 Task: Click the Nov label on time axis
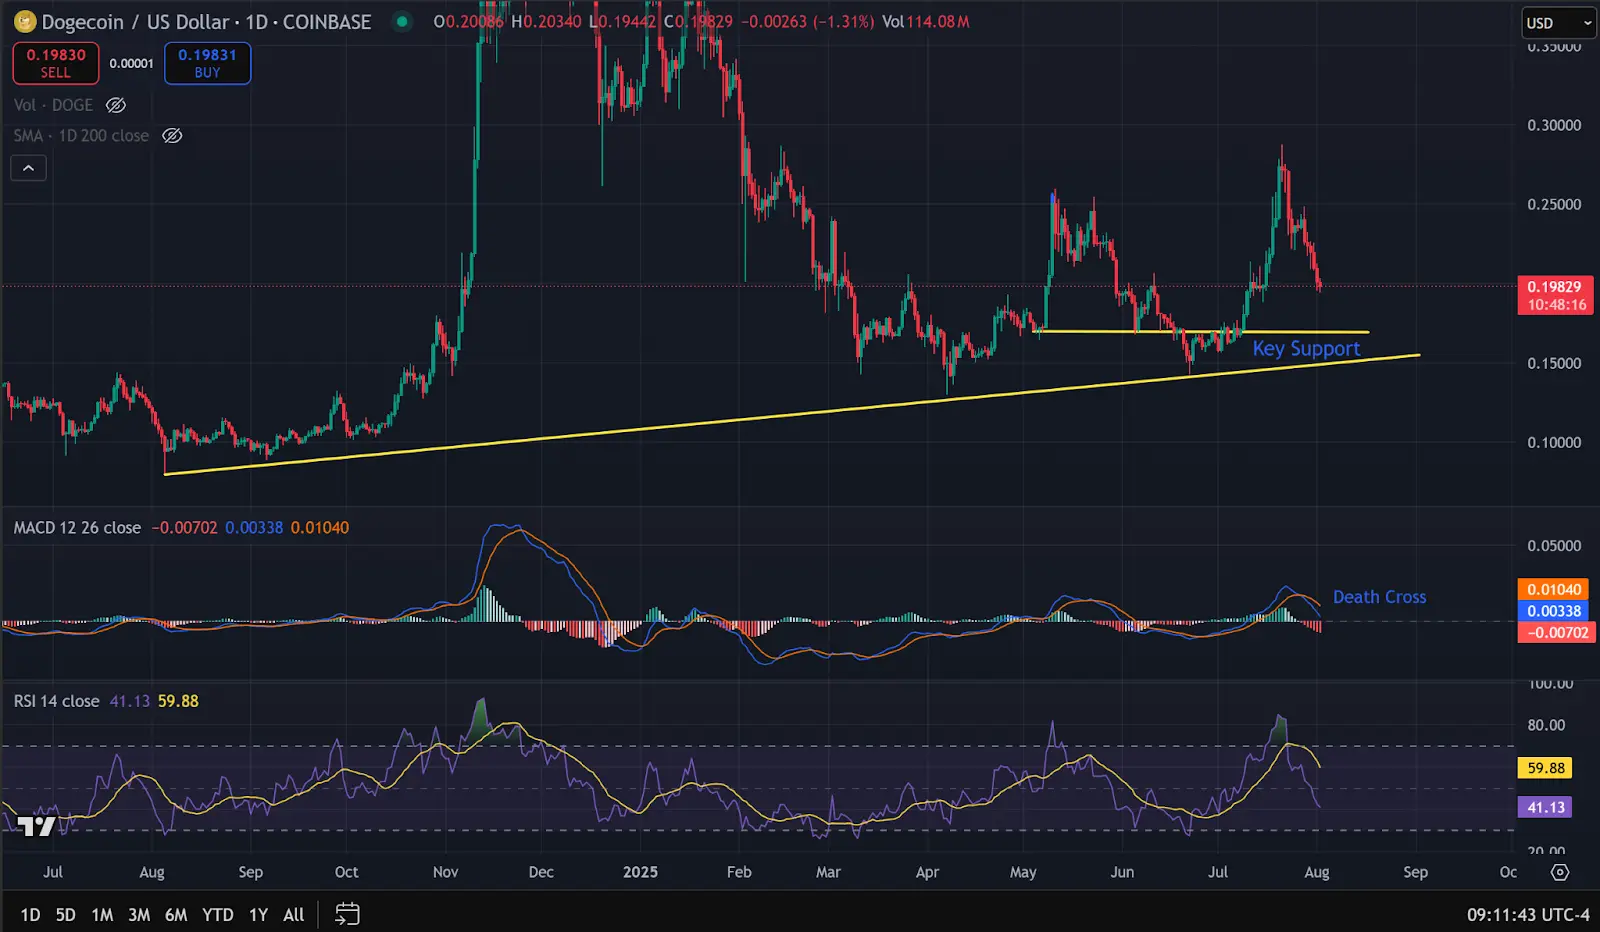click(445, 872)
